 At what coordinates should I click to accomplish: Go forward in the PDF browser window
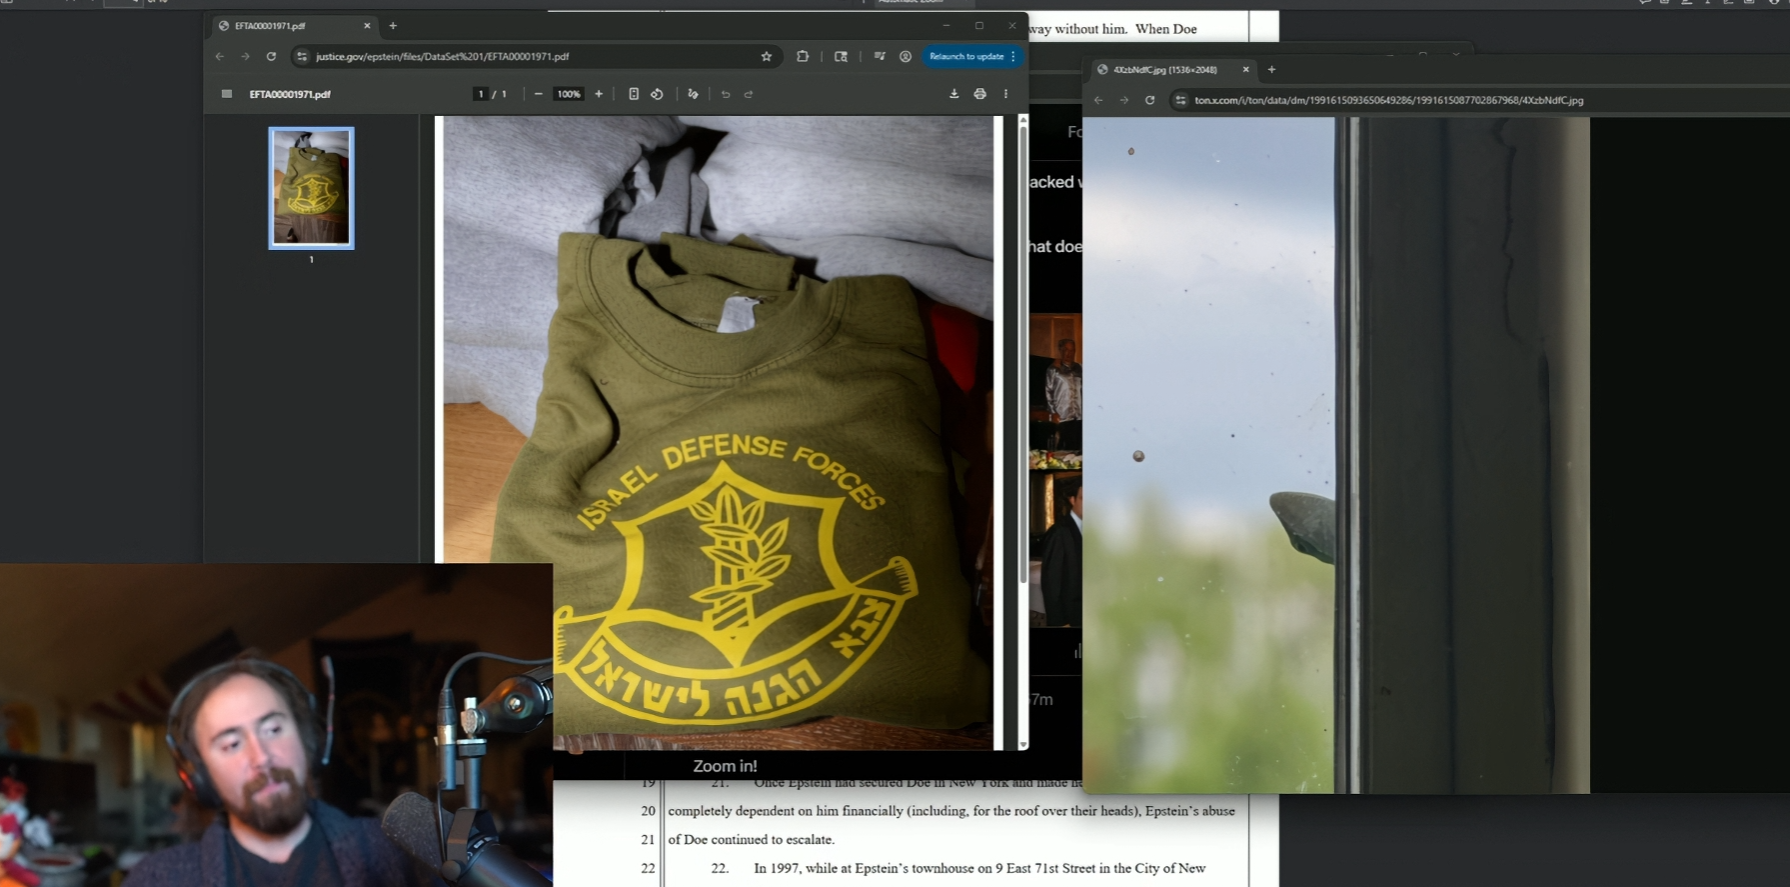pos(245,57)
